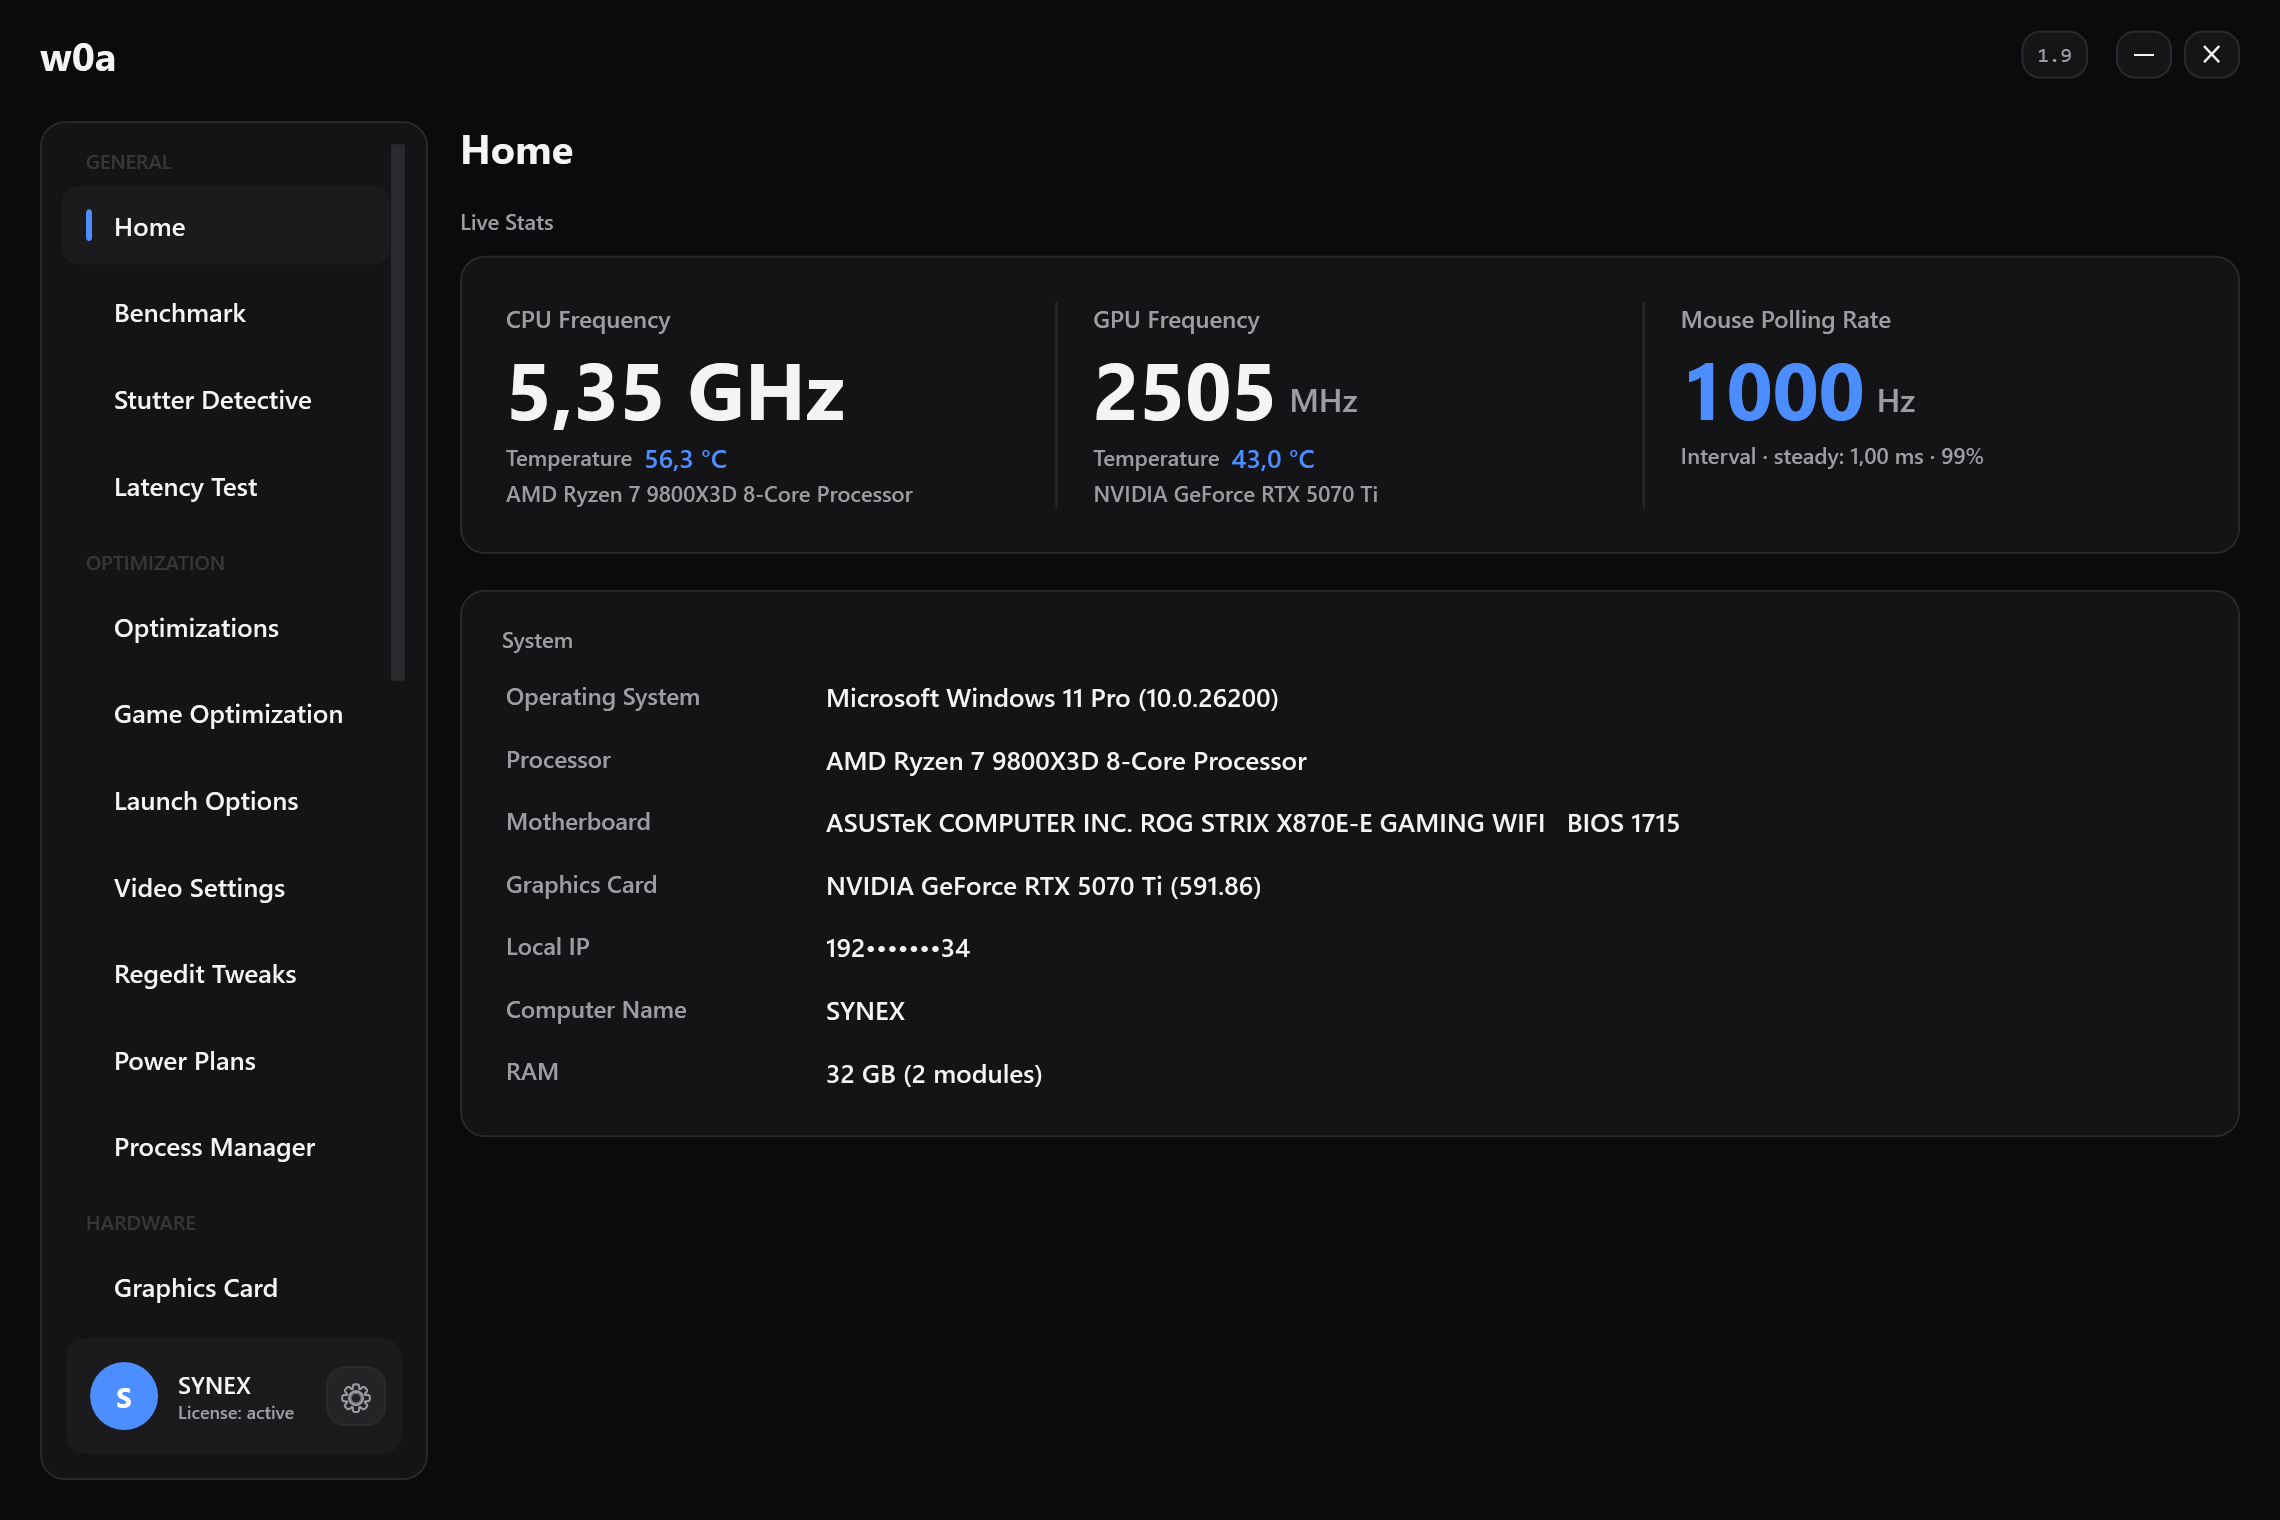The height and width of the screenshot is (1520, 2280).
Task: Click the blue S avatar circle
Action: [x=124, y=1397]
